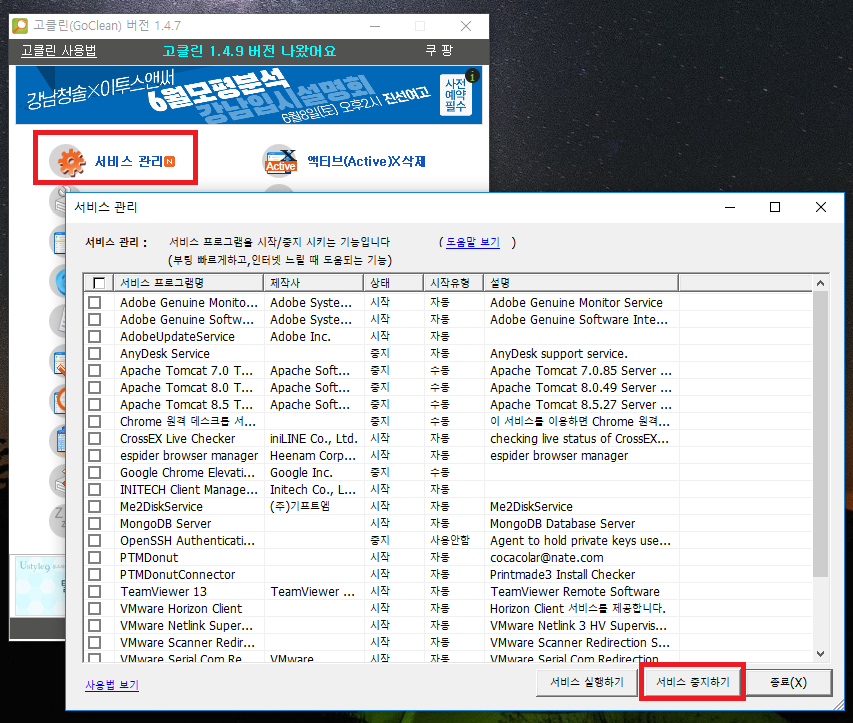This screenshot has width=853, height=723.
Task: Minimize the GoClean main window
Action: click(375, 26)
